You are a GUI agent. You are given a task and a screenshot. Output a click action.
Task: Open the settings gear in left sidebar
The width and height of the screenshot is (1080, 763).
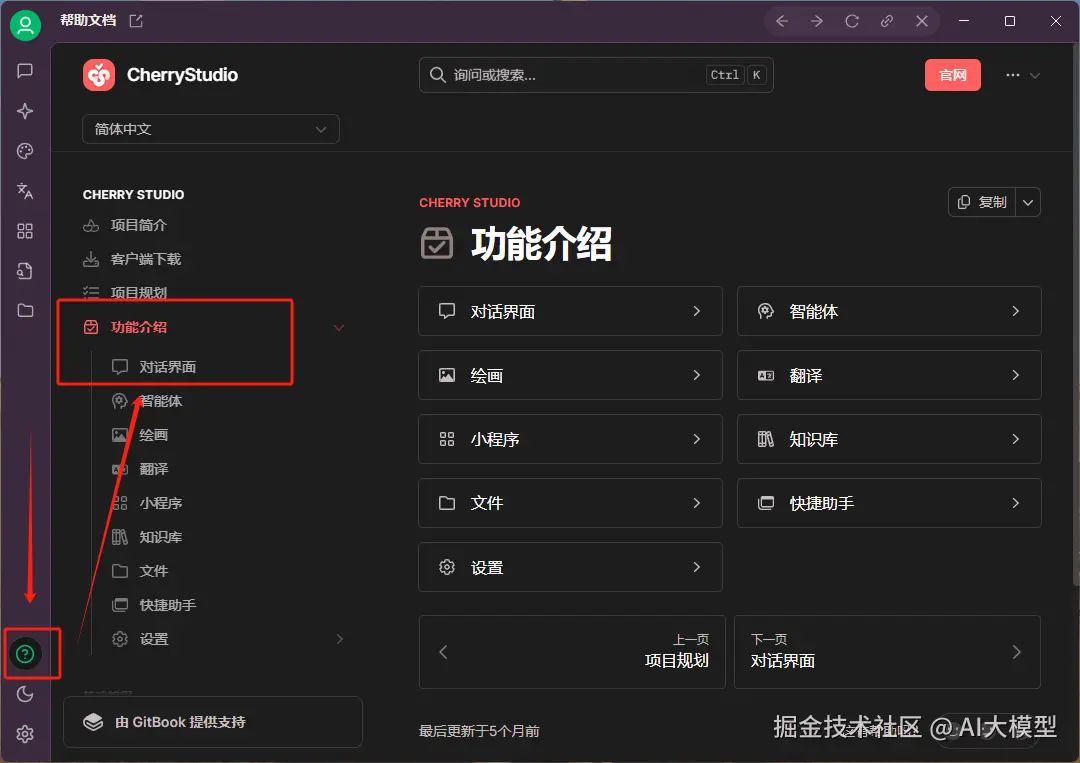pos(25,734)
